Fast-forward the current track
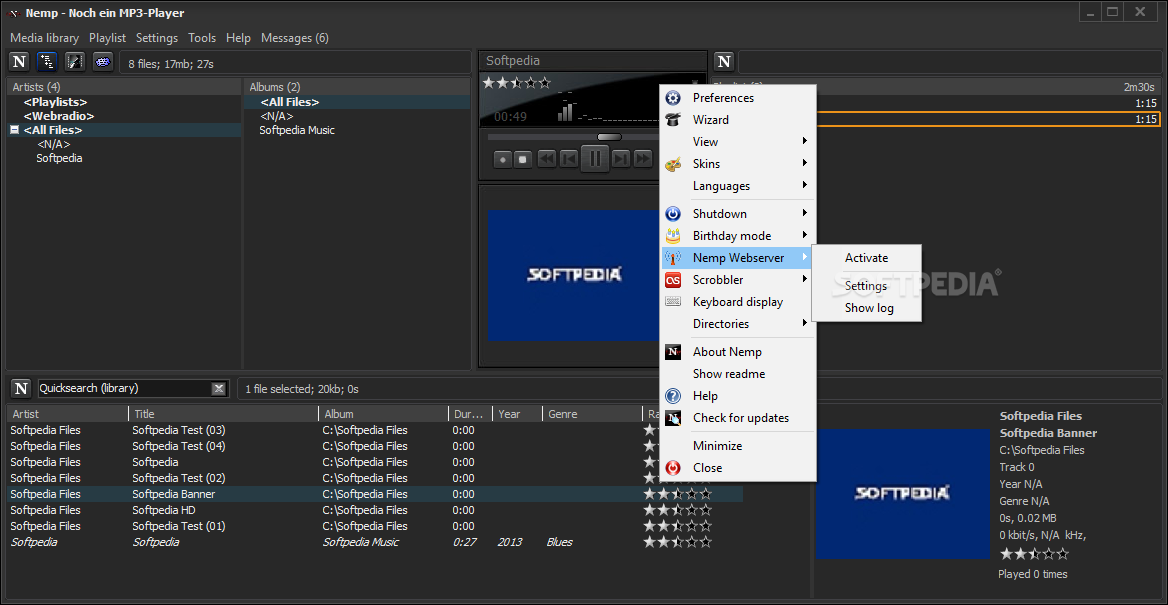 coord(642,159)
